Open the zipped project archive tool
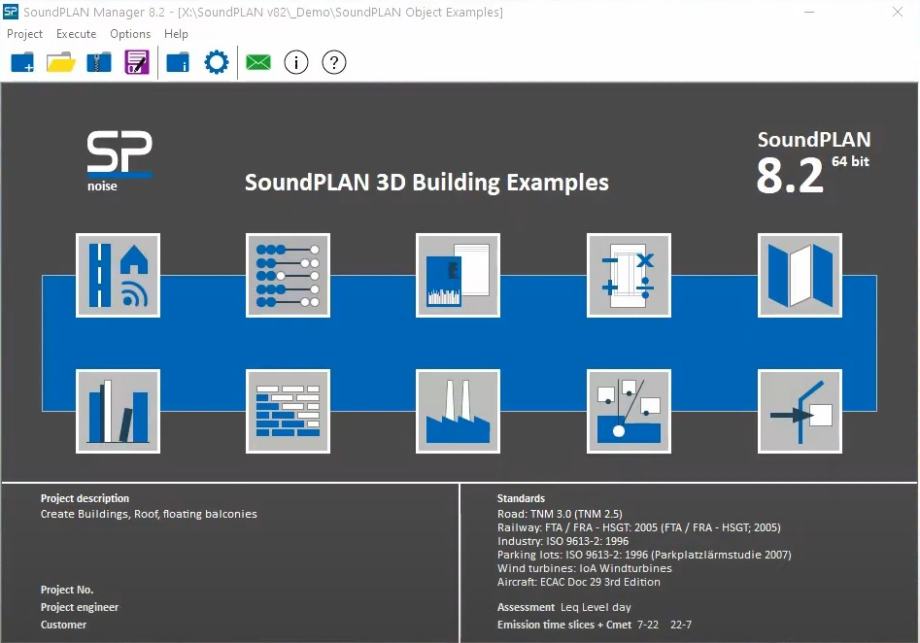 point(97,62)
